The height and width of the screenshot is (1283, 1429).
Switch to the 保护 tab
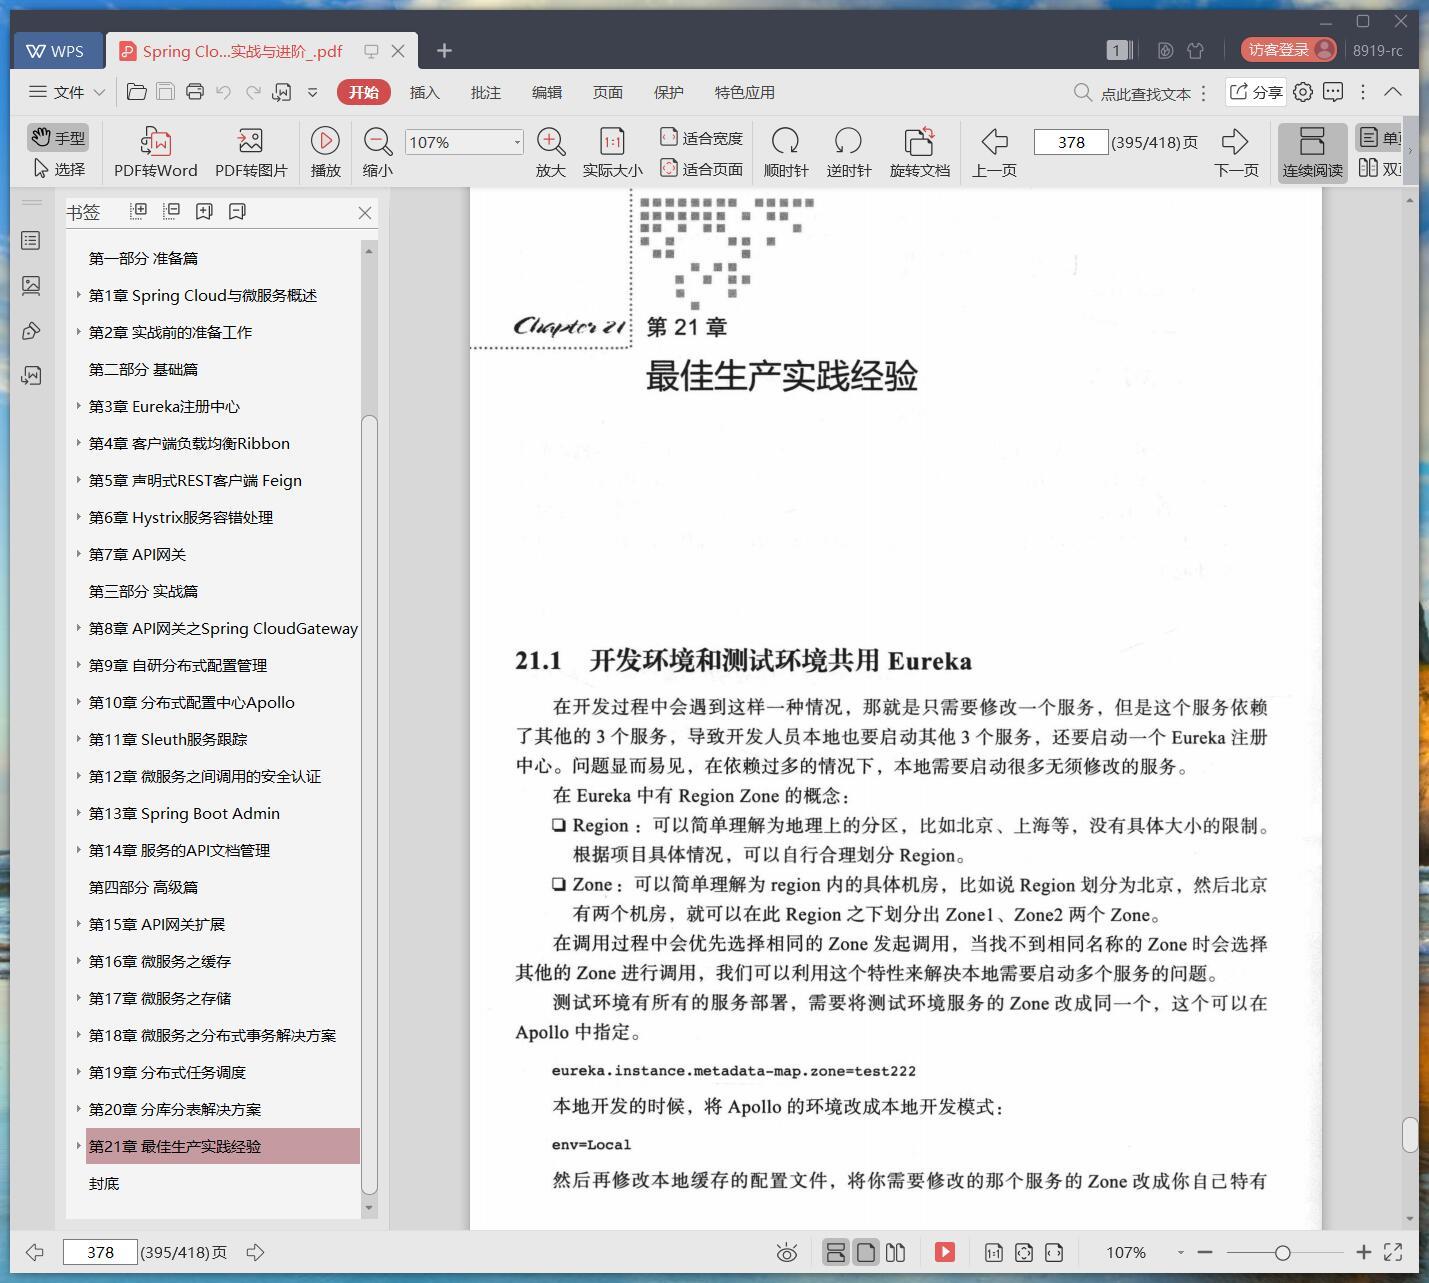tap(668, 92)
